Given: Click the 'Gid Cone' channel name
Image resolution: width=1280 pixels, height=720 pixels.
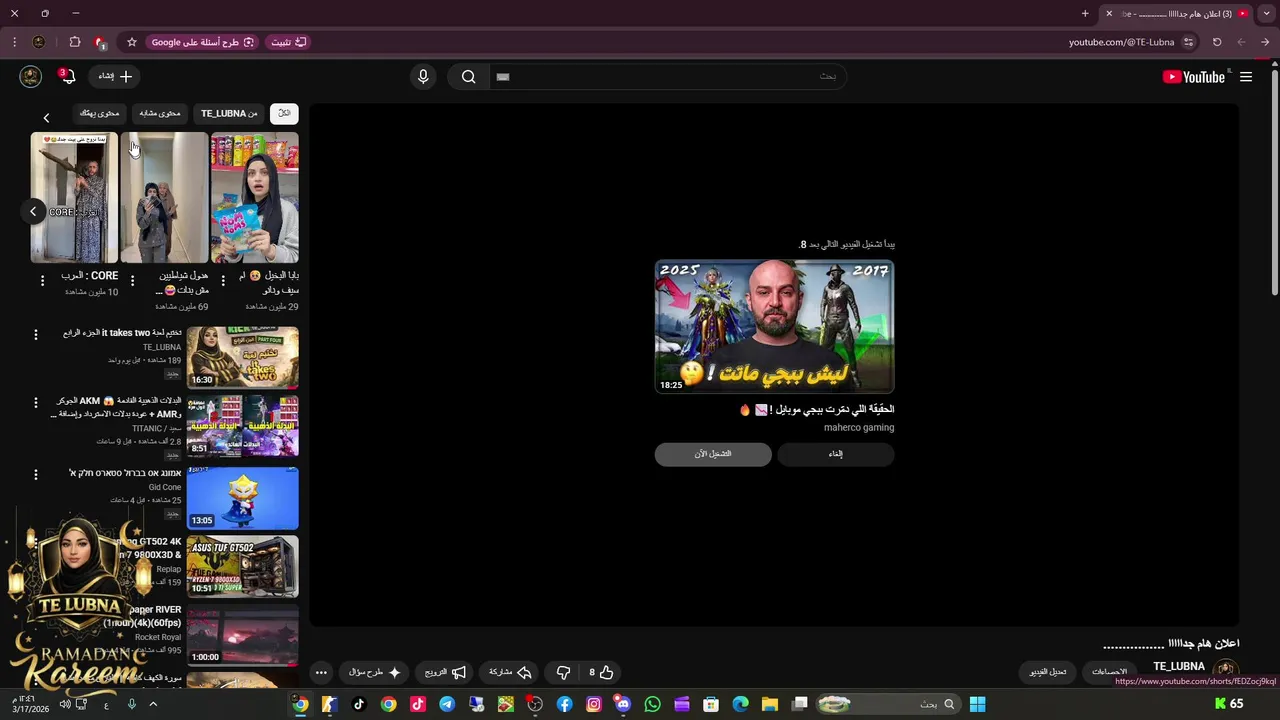Looking at the screenshot, I should (x=165, y=487).
